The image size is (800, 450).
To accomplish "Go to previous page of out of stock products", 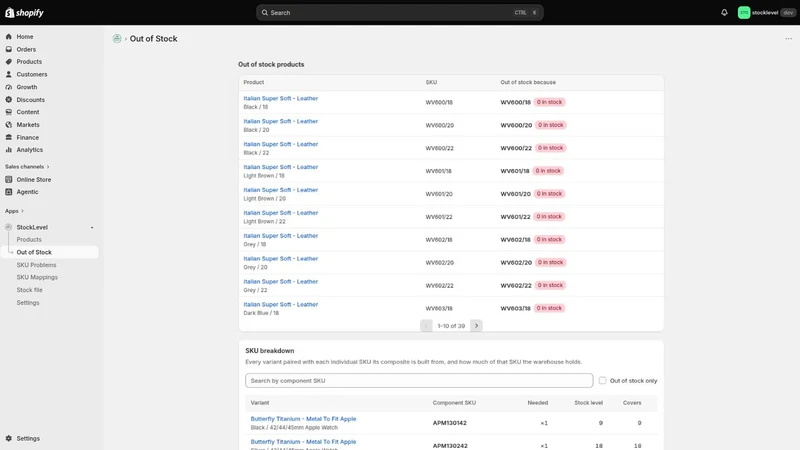I will [x=426, y=326].
